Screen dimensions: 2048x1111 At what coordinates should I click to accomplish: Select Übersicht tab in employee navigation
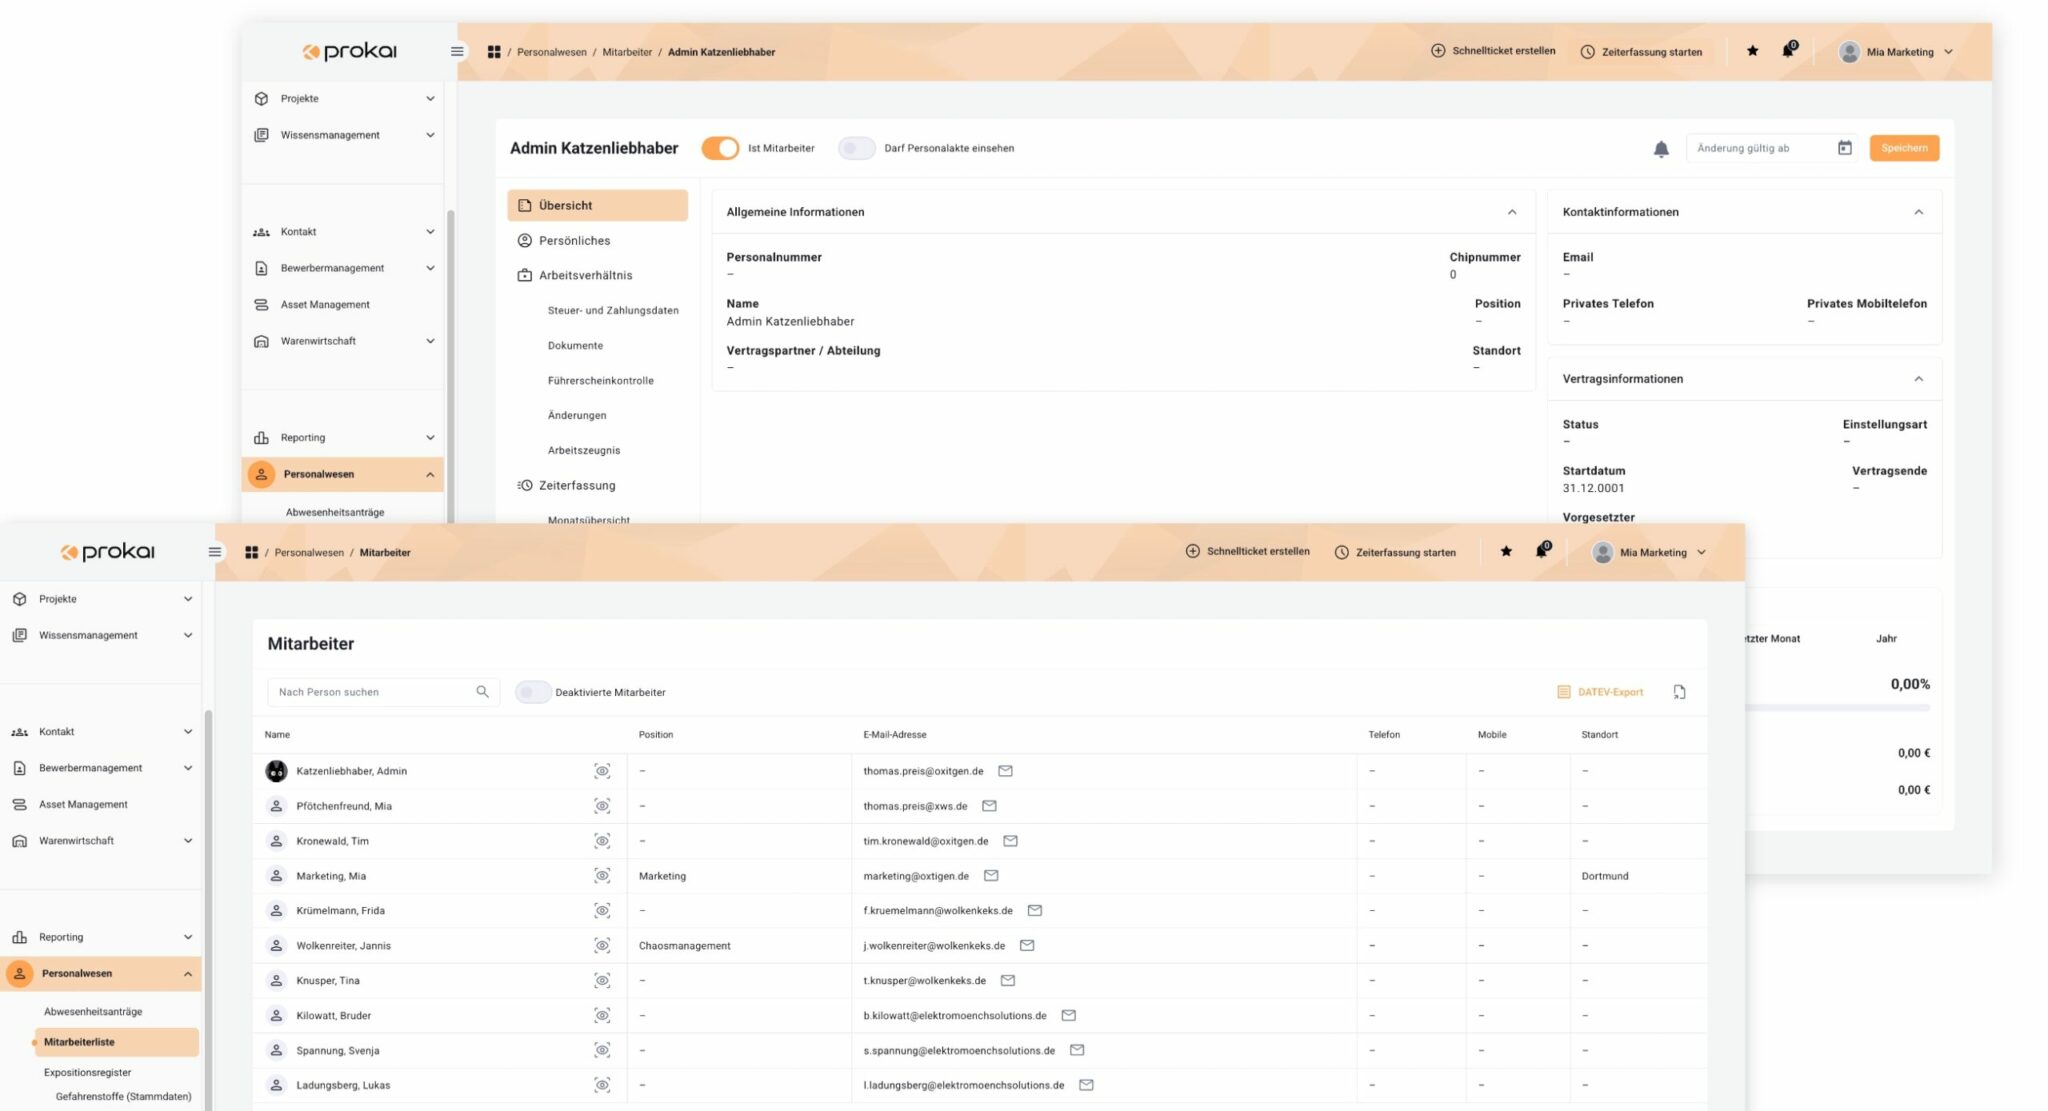click(x=597, y=205)
